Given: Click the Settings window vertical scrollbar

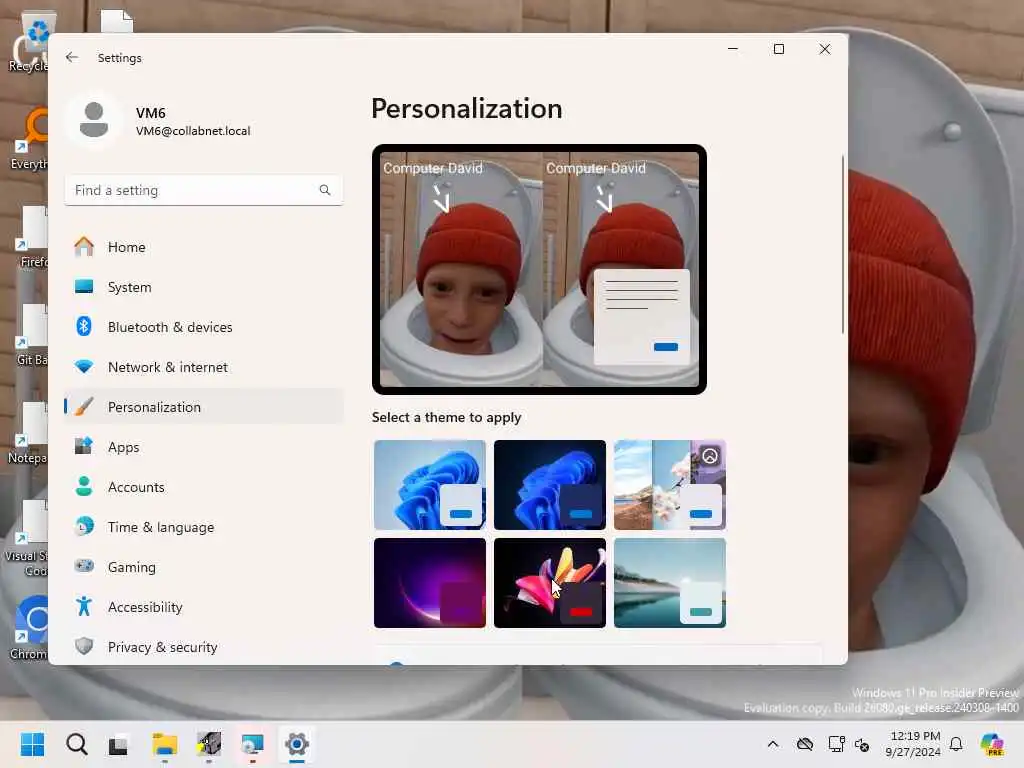Looking at the screenshot, I should coord(842,245).
